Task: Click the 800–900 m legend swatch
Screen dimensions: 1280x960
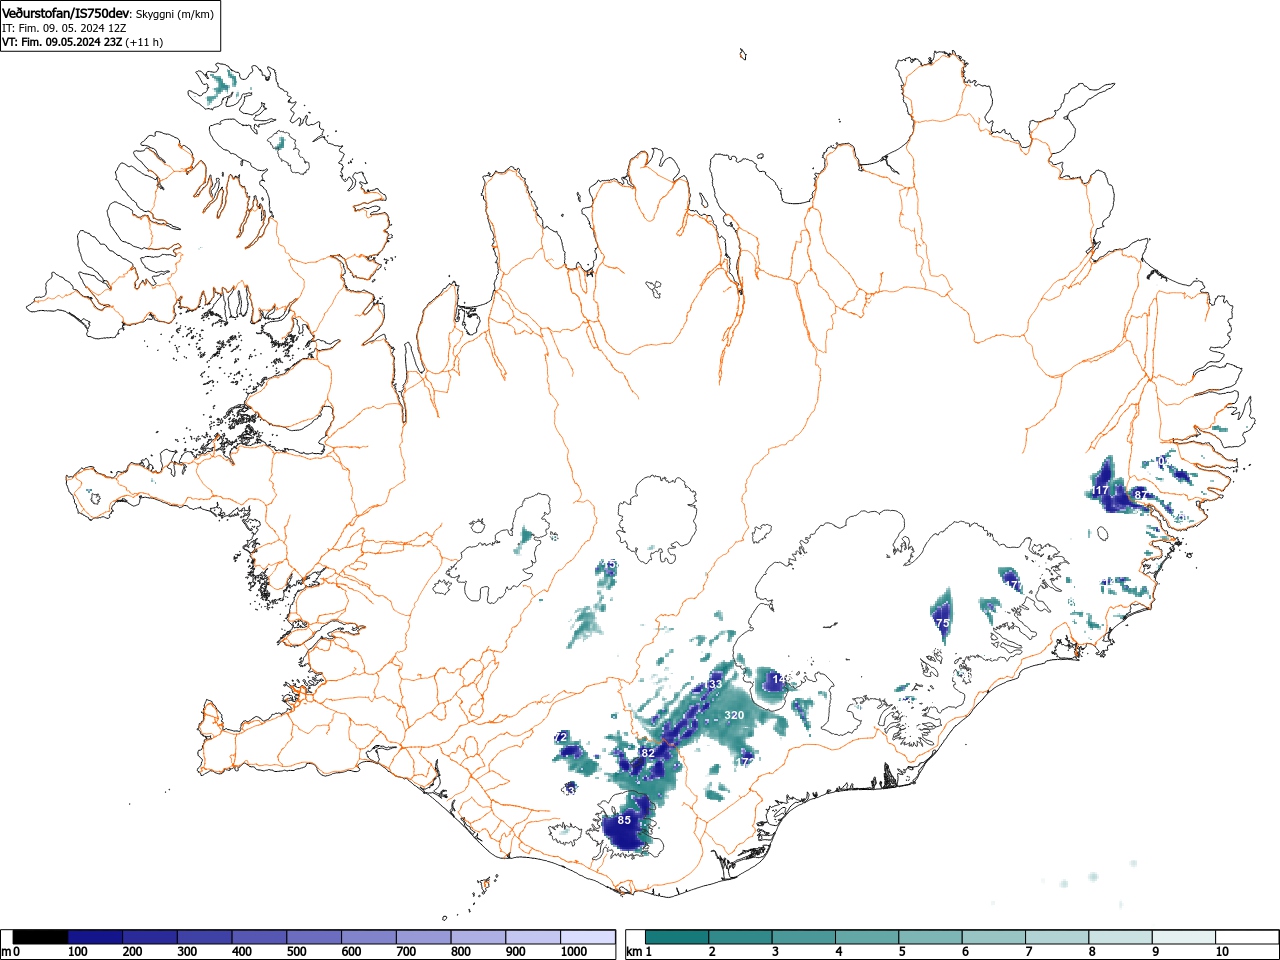Action: coord(478,937)
